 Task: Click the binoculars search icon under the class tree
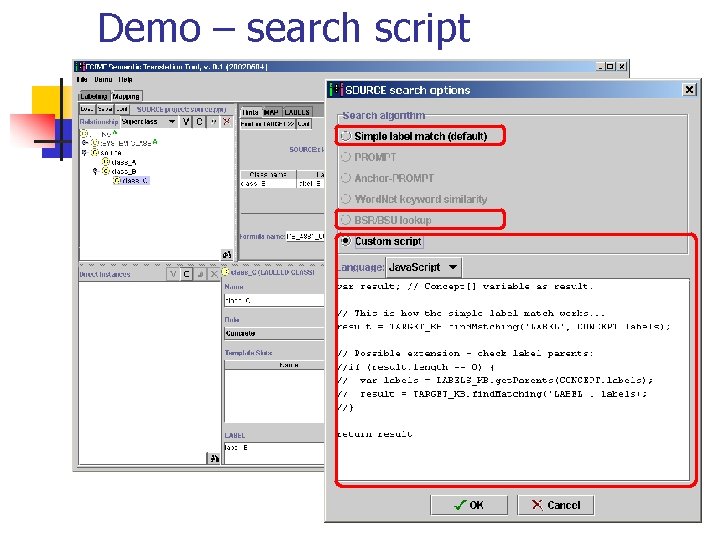point(227,254)
